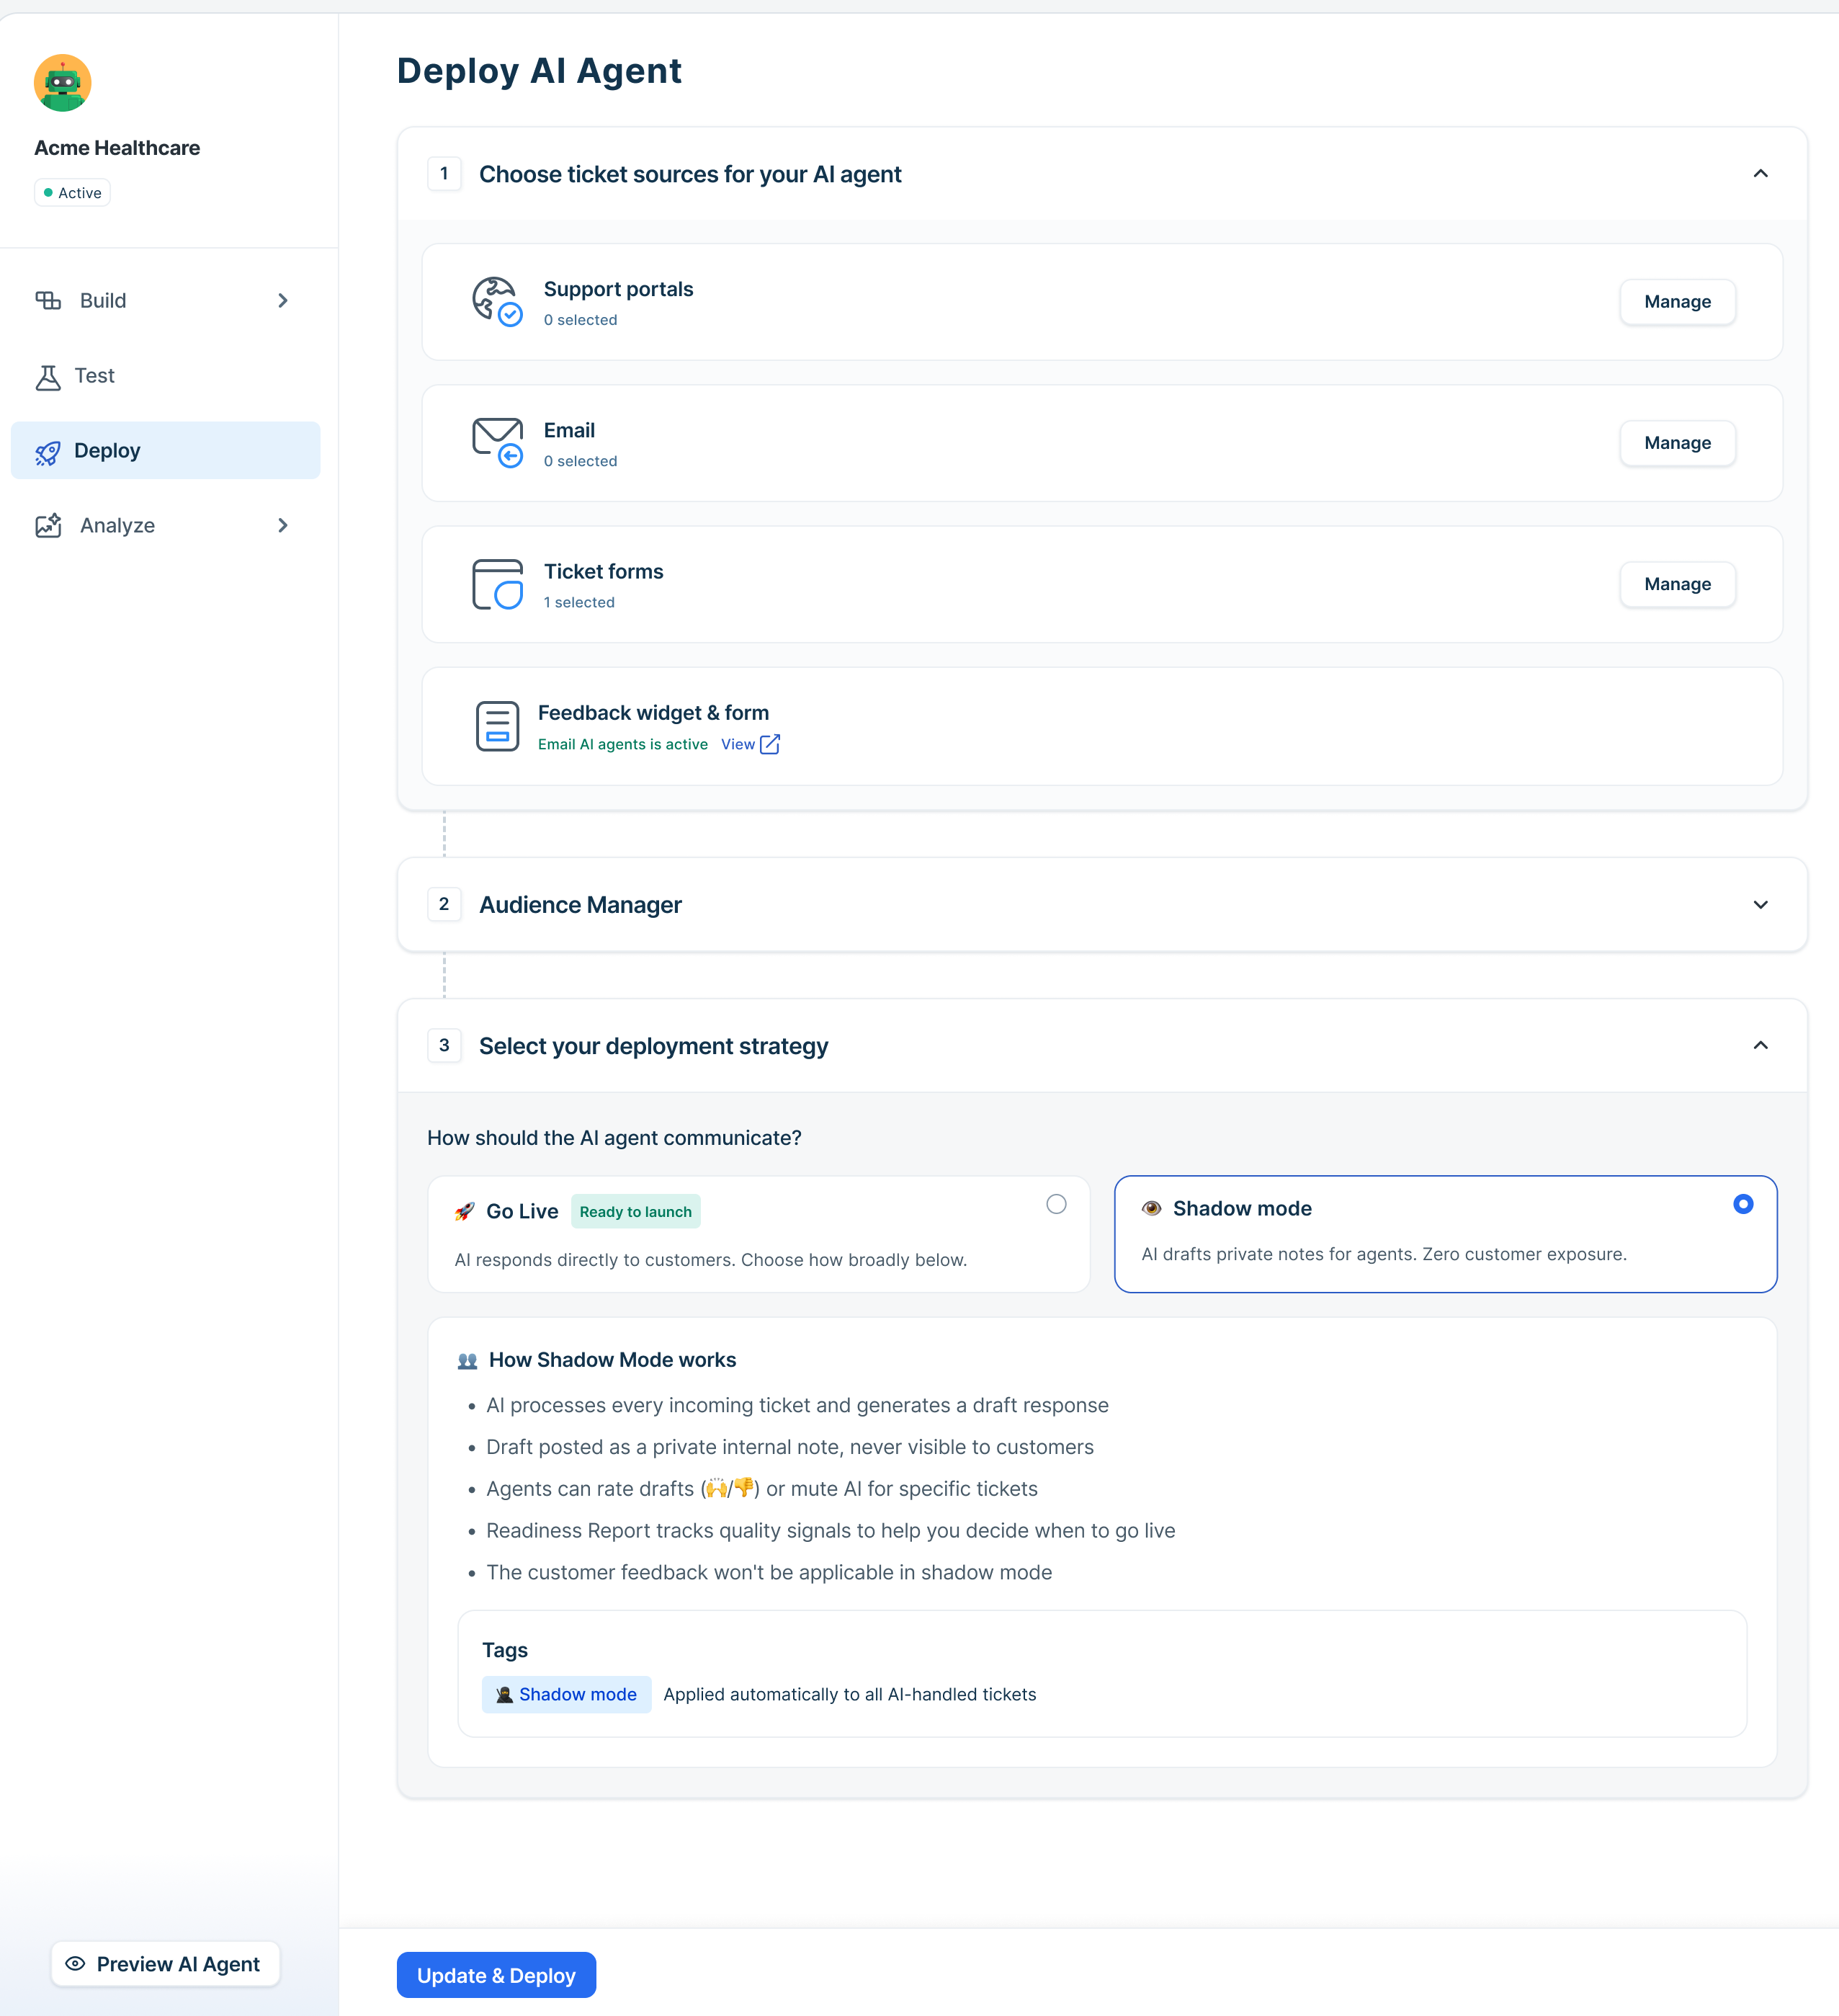1839x2016 pixels.
Task: Click the step 2 number badge
Action: [x=444, y=904]
